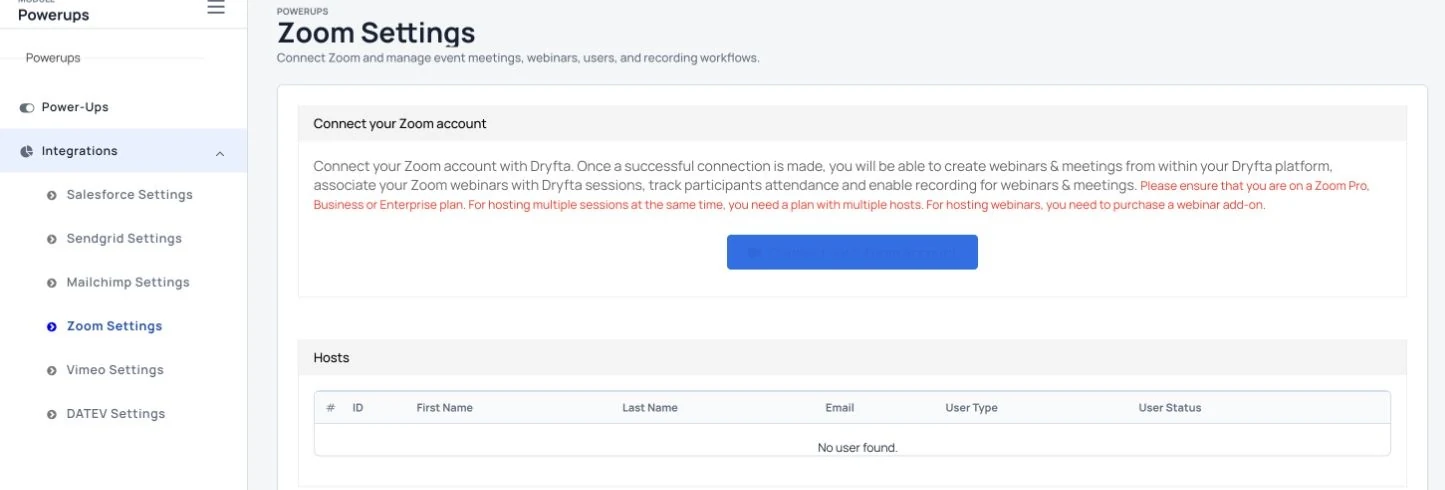Screen dimensions: 1445x490
Task: Click the Connect your Zoom account header
Action: pyautogui.click(x=400, y=124)
